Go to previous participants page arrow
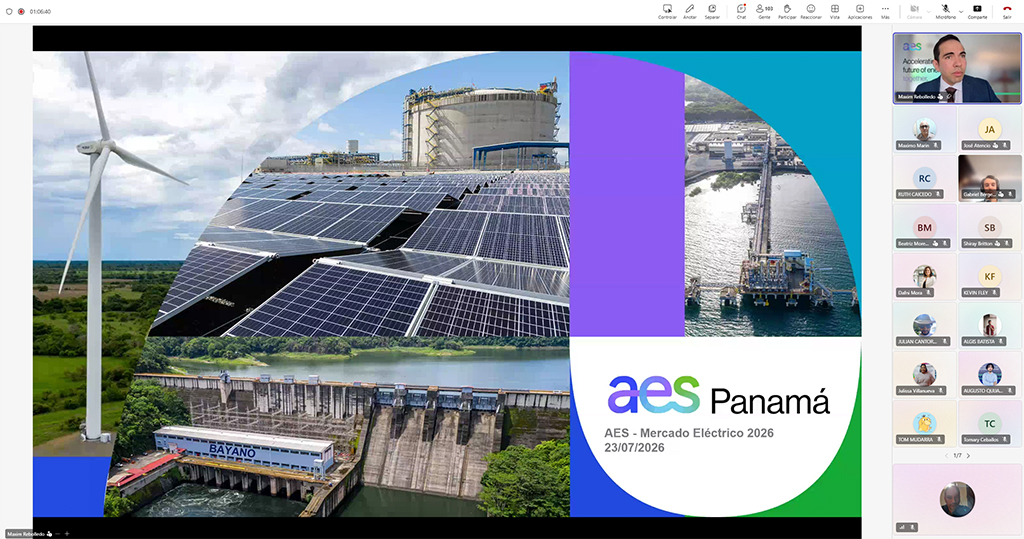This screenshot has height=539, width=1024. click(x=946, y=455)
